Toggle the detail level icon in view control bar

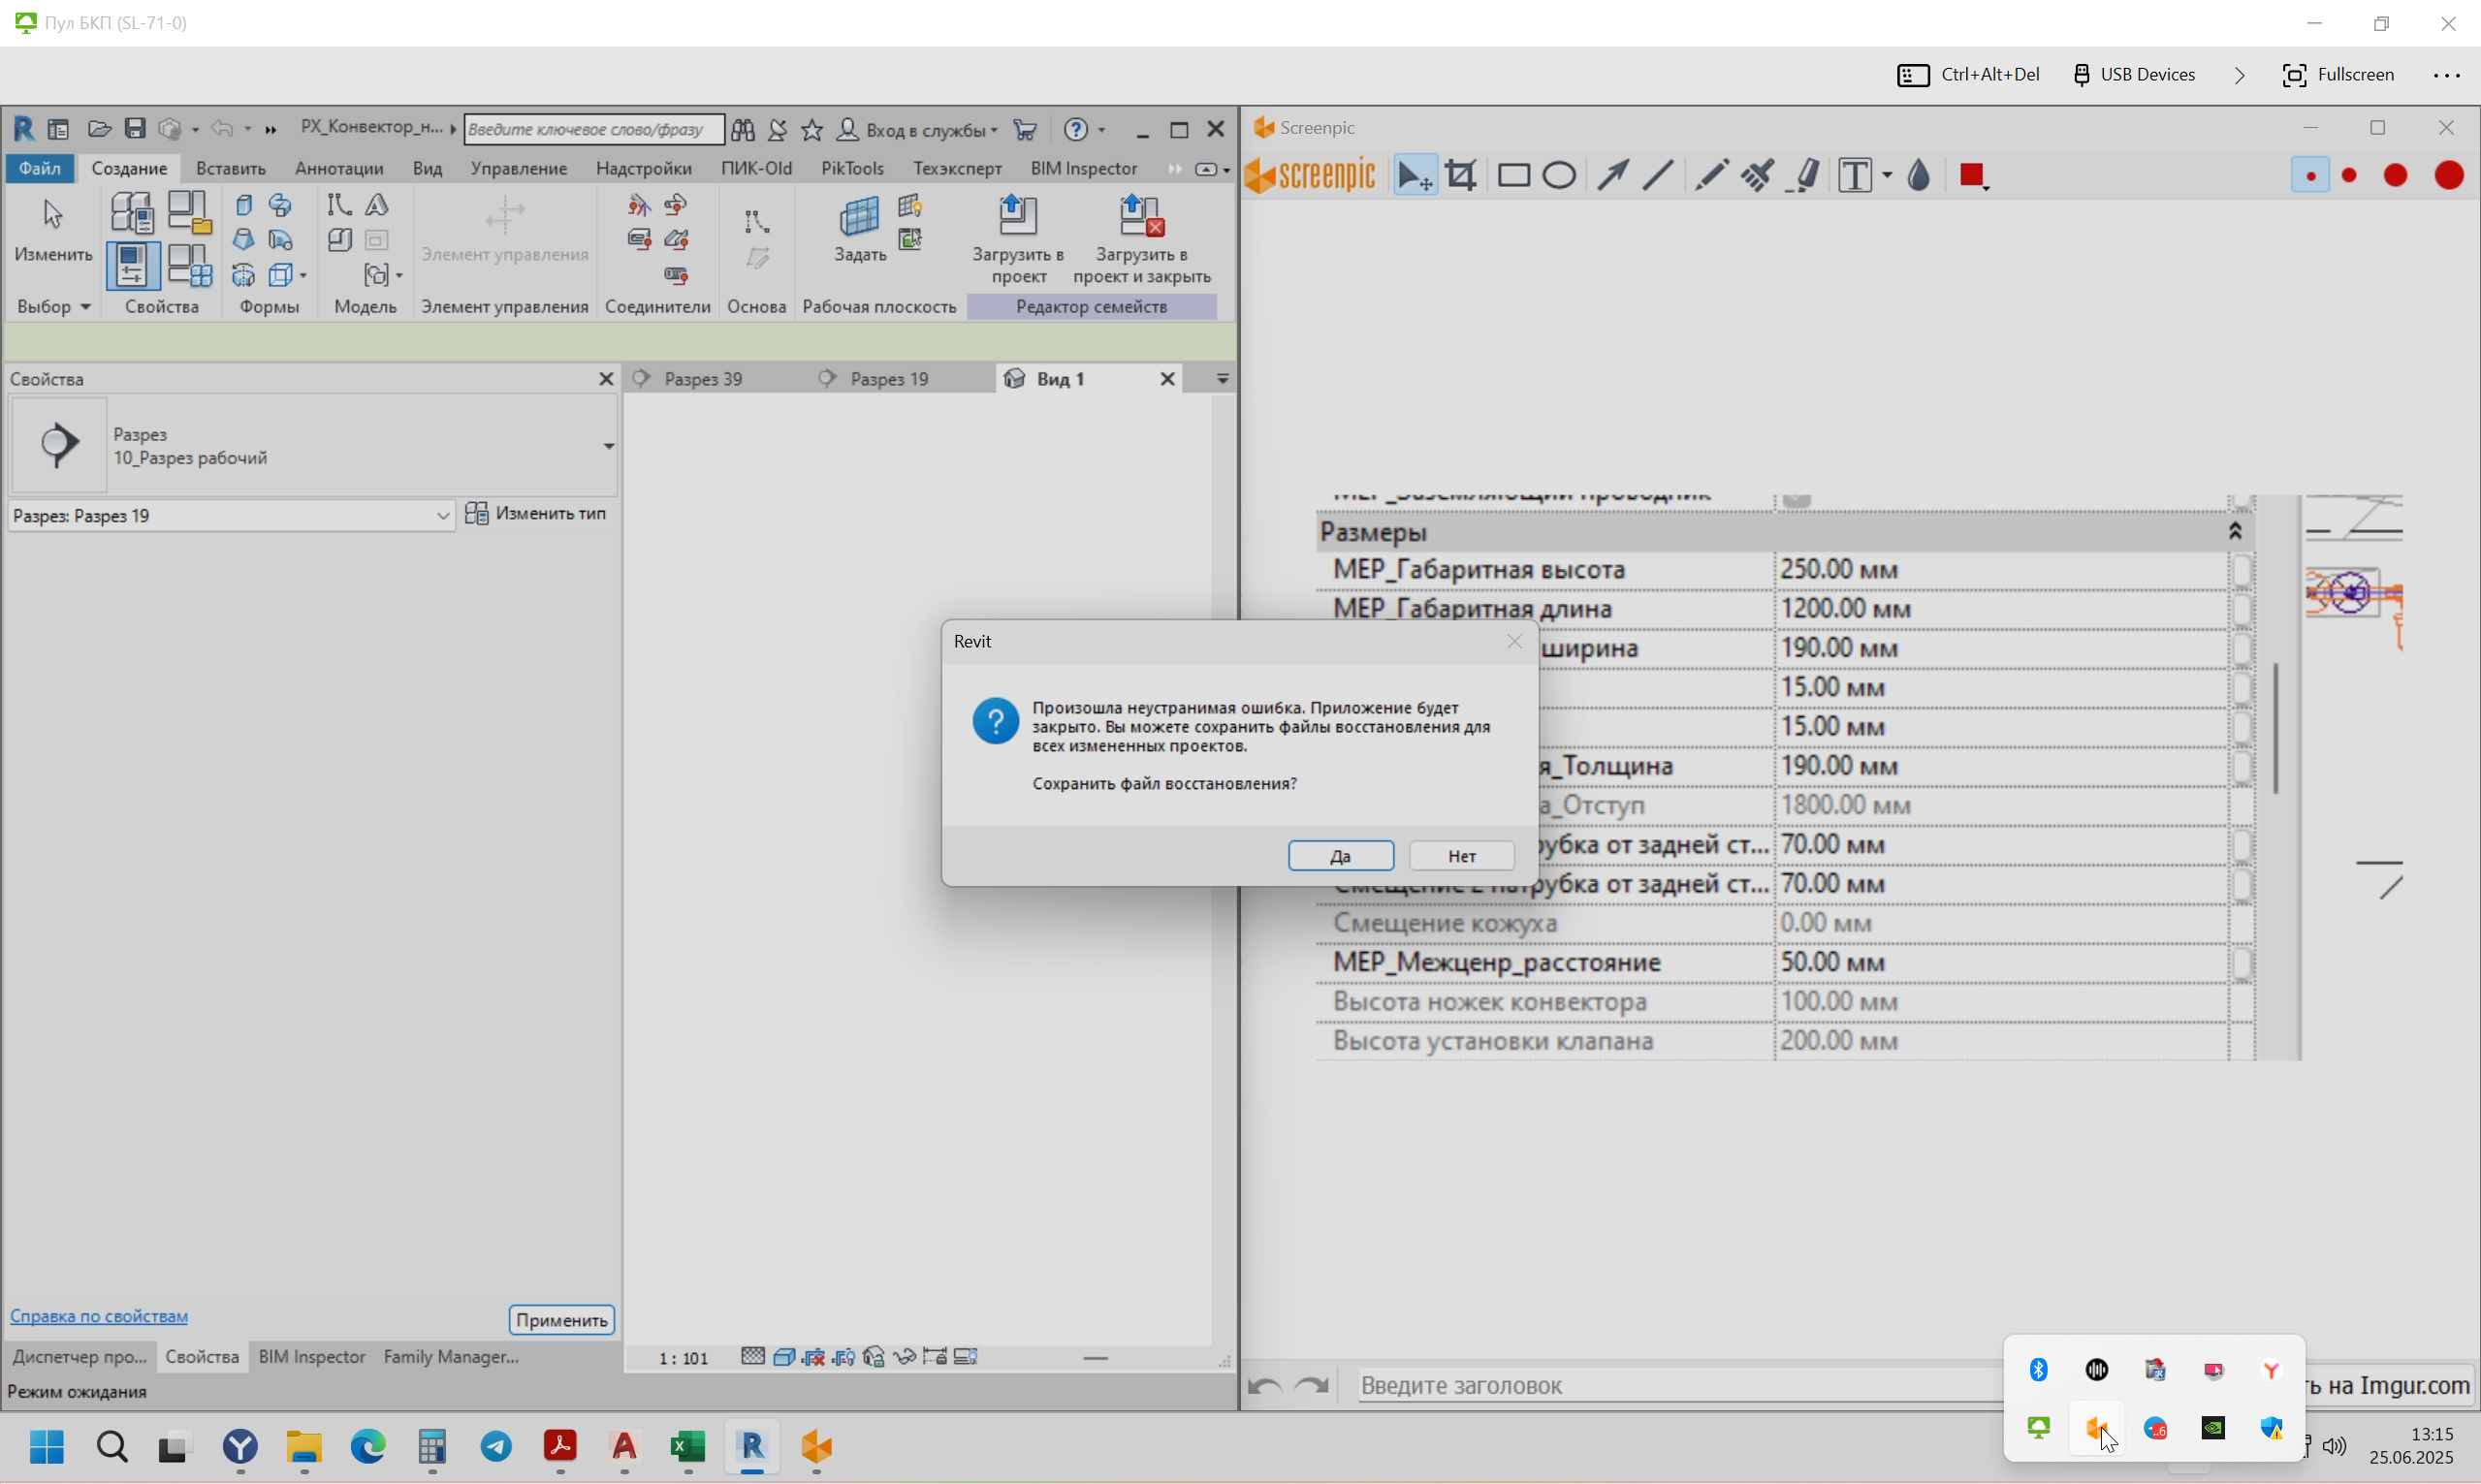coord(753,1357)
